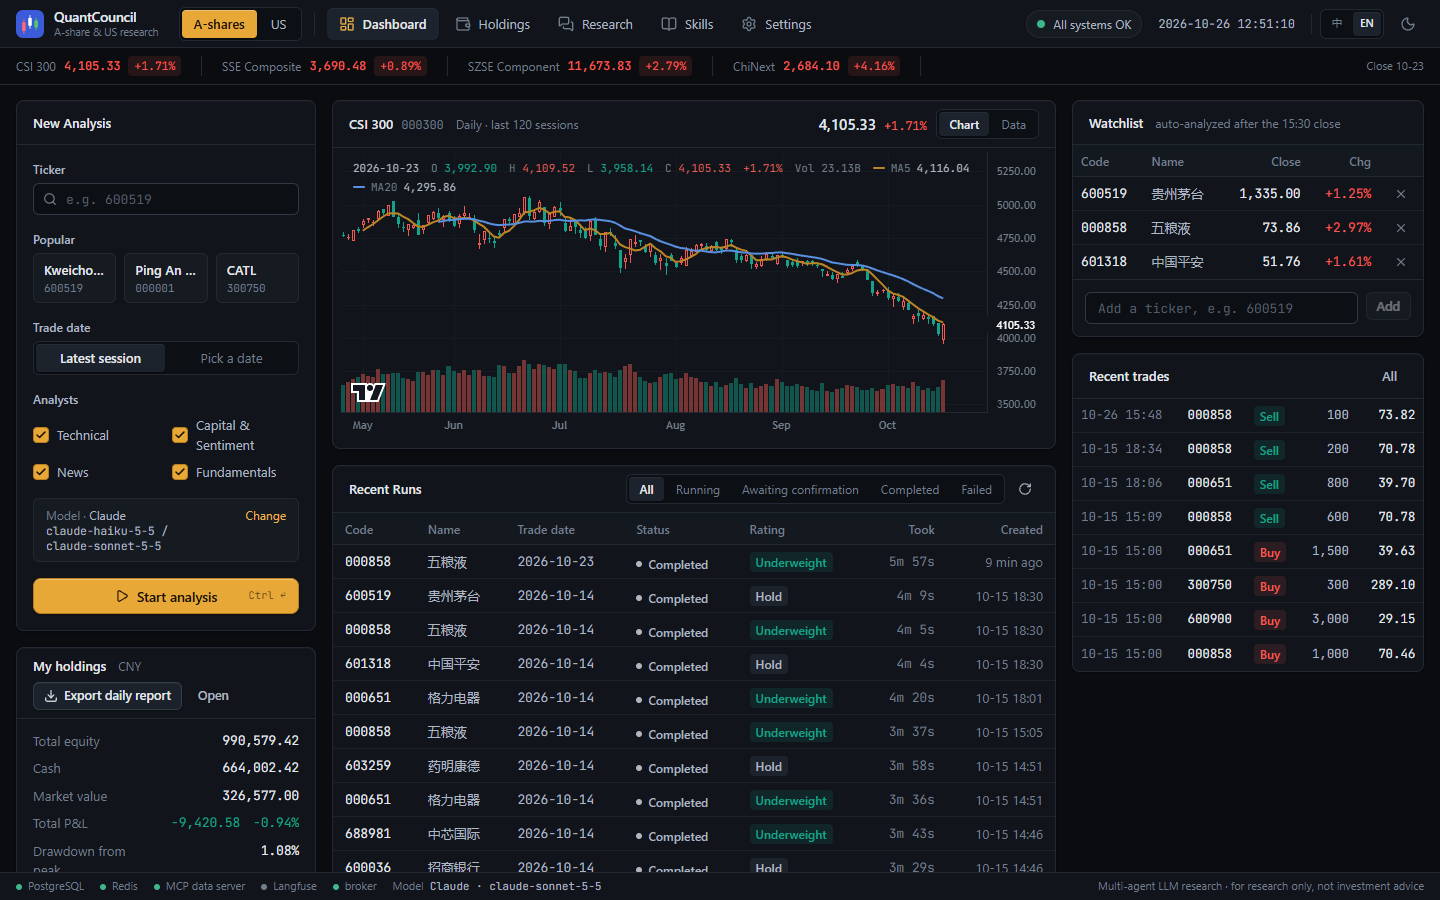
Task: Click Buy tag on 300750 trade
Action: click(1270, 586)
